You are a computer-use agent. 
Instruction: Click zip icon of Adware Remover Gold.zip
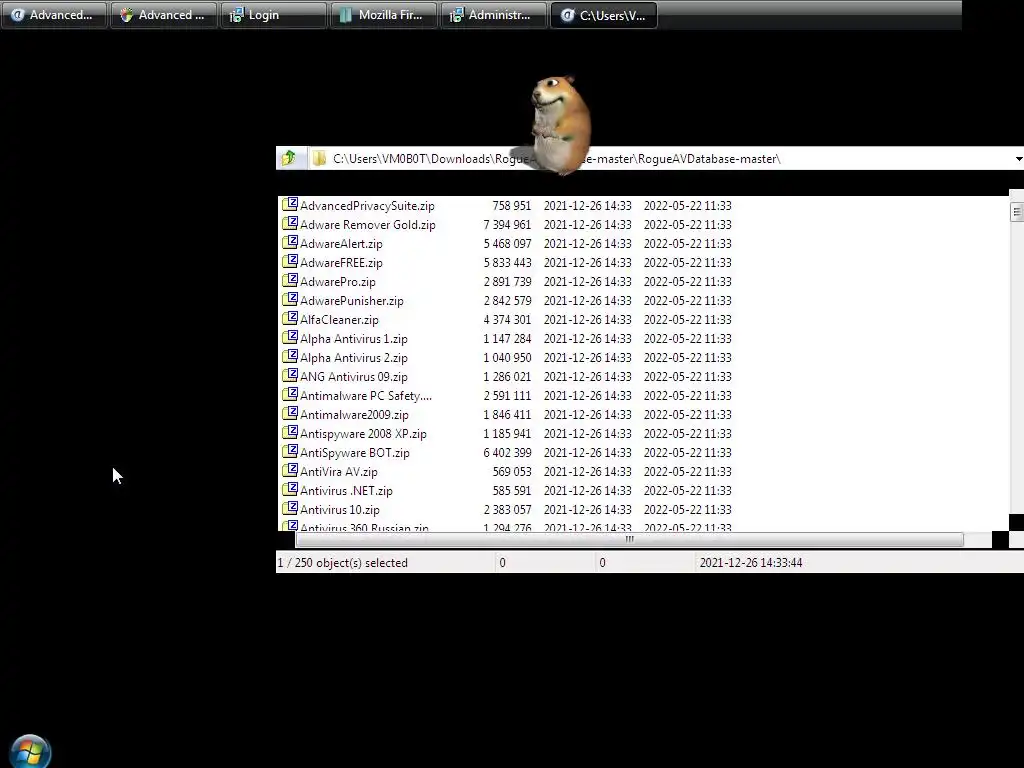tap(289, 224)
